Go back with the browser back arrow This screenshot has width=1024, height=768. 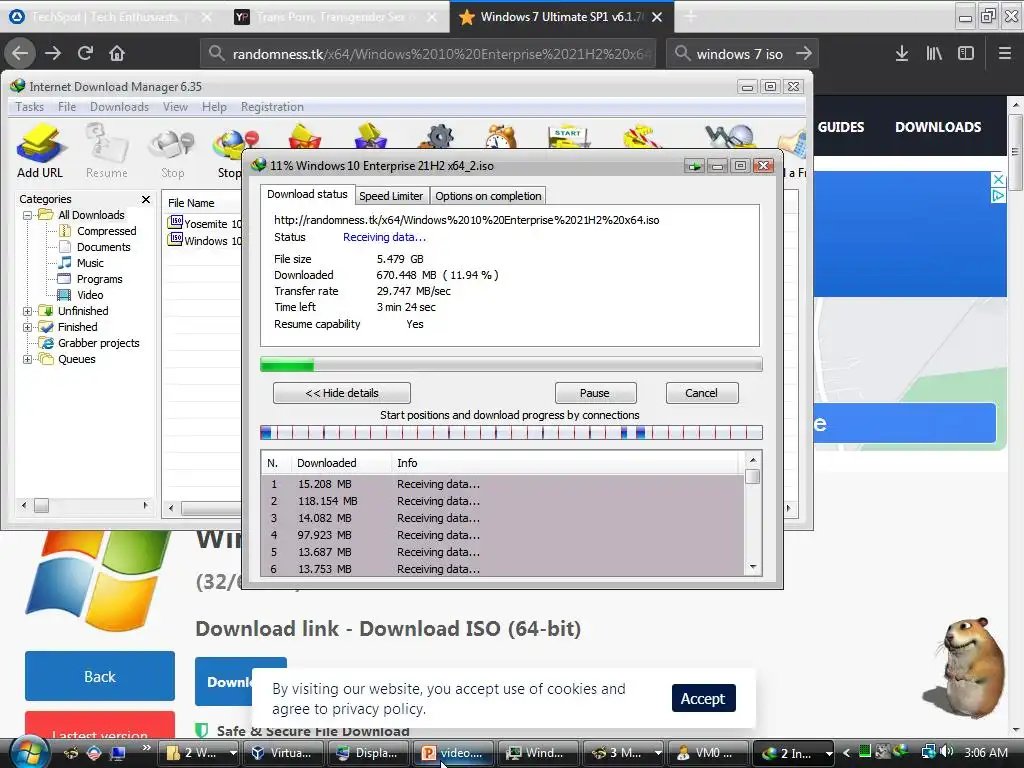(x=20, y=54)
